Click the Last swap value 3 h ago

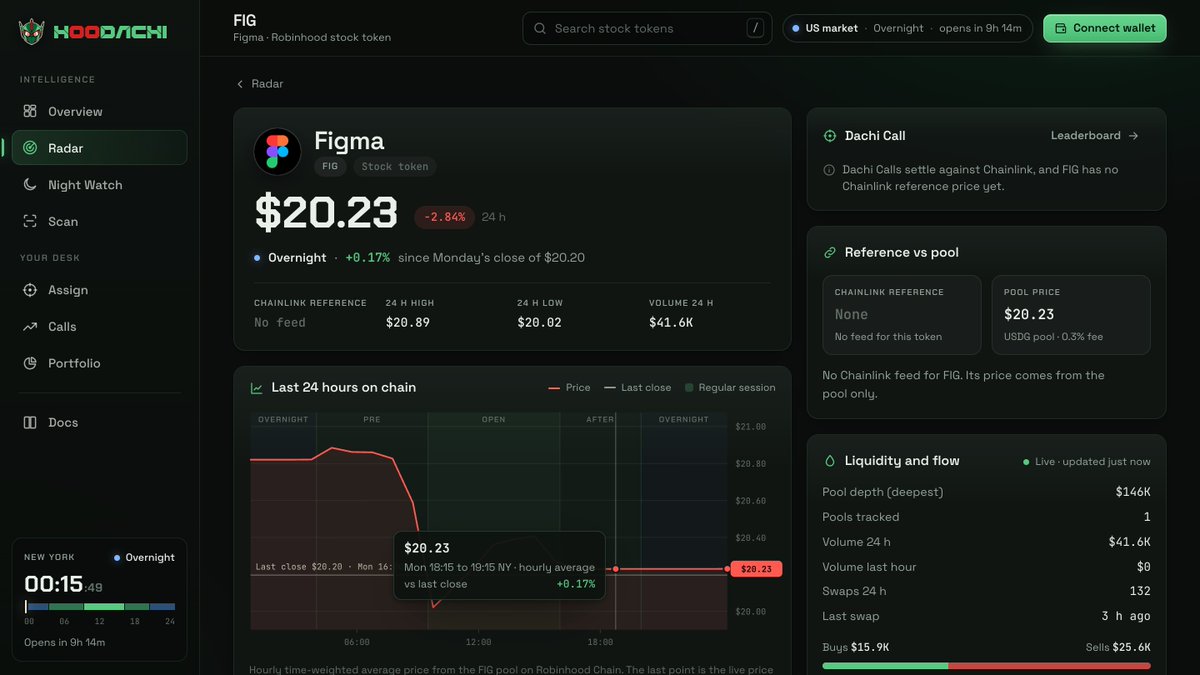1126,616
